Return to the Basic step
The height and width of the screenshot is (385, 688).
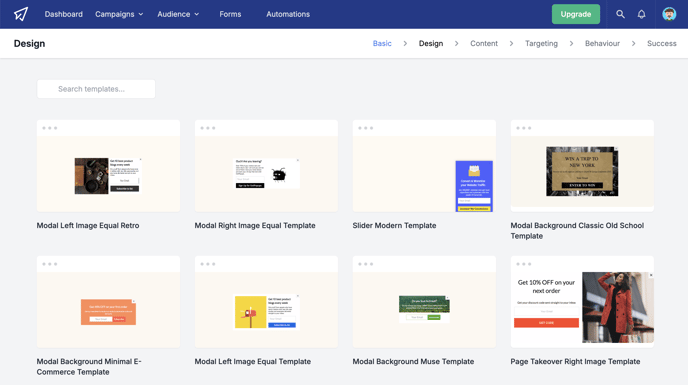click(382, 43)
